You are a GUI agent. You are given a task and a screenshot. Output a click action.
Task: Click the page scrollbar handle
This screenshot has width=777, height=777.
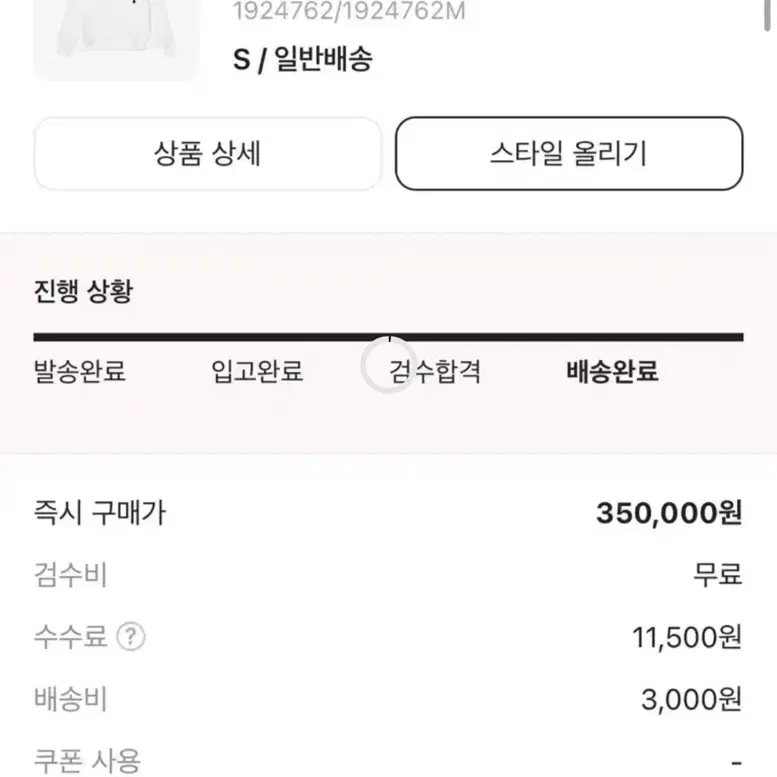coord(768,15)
